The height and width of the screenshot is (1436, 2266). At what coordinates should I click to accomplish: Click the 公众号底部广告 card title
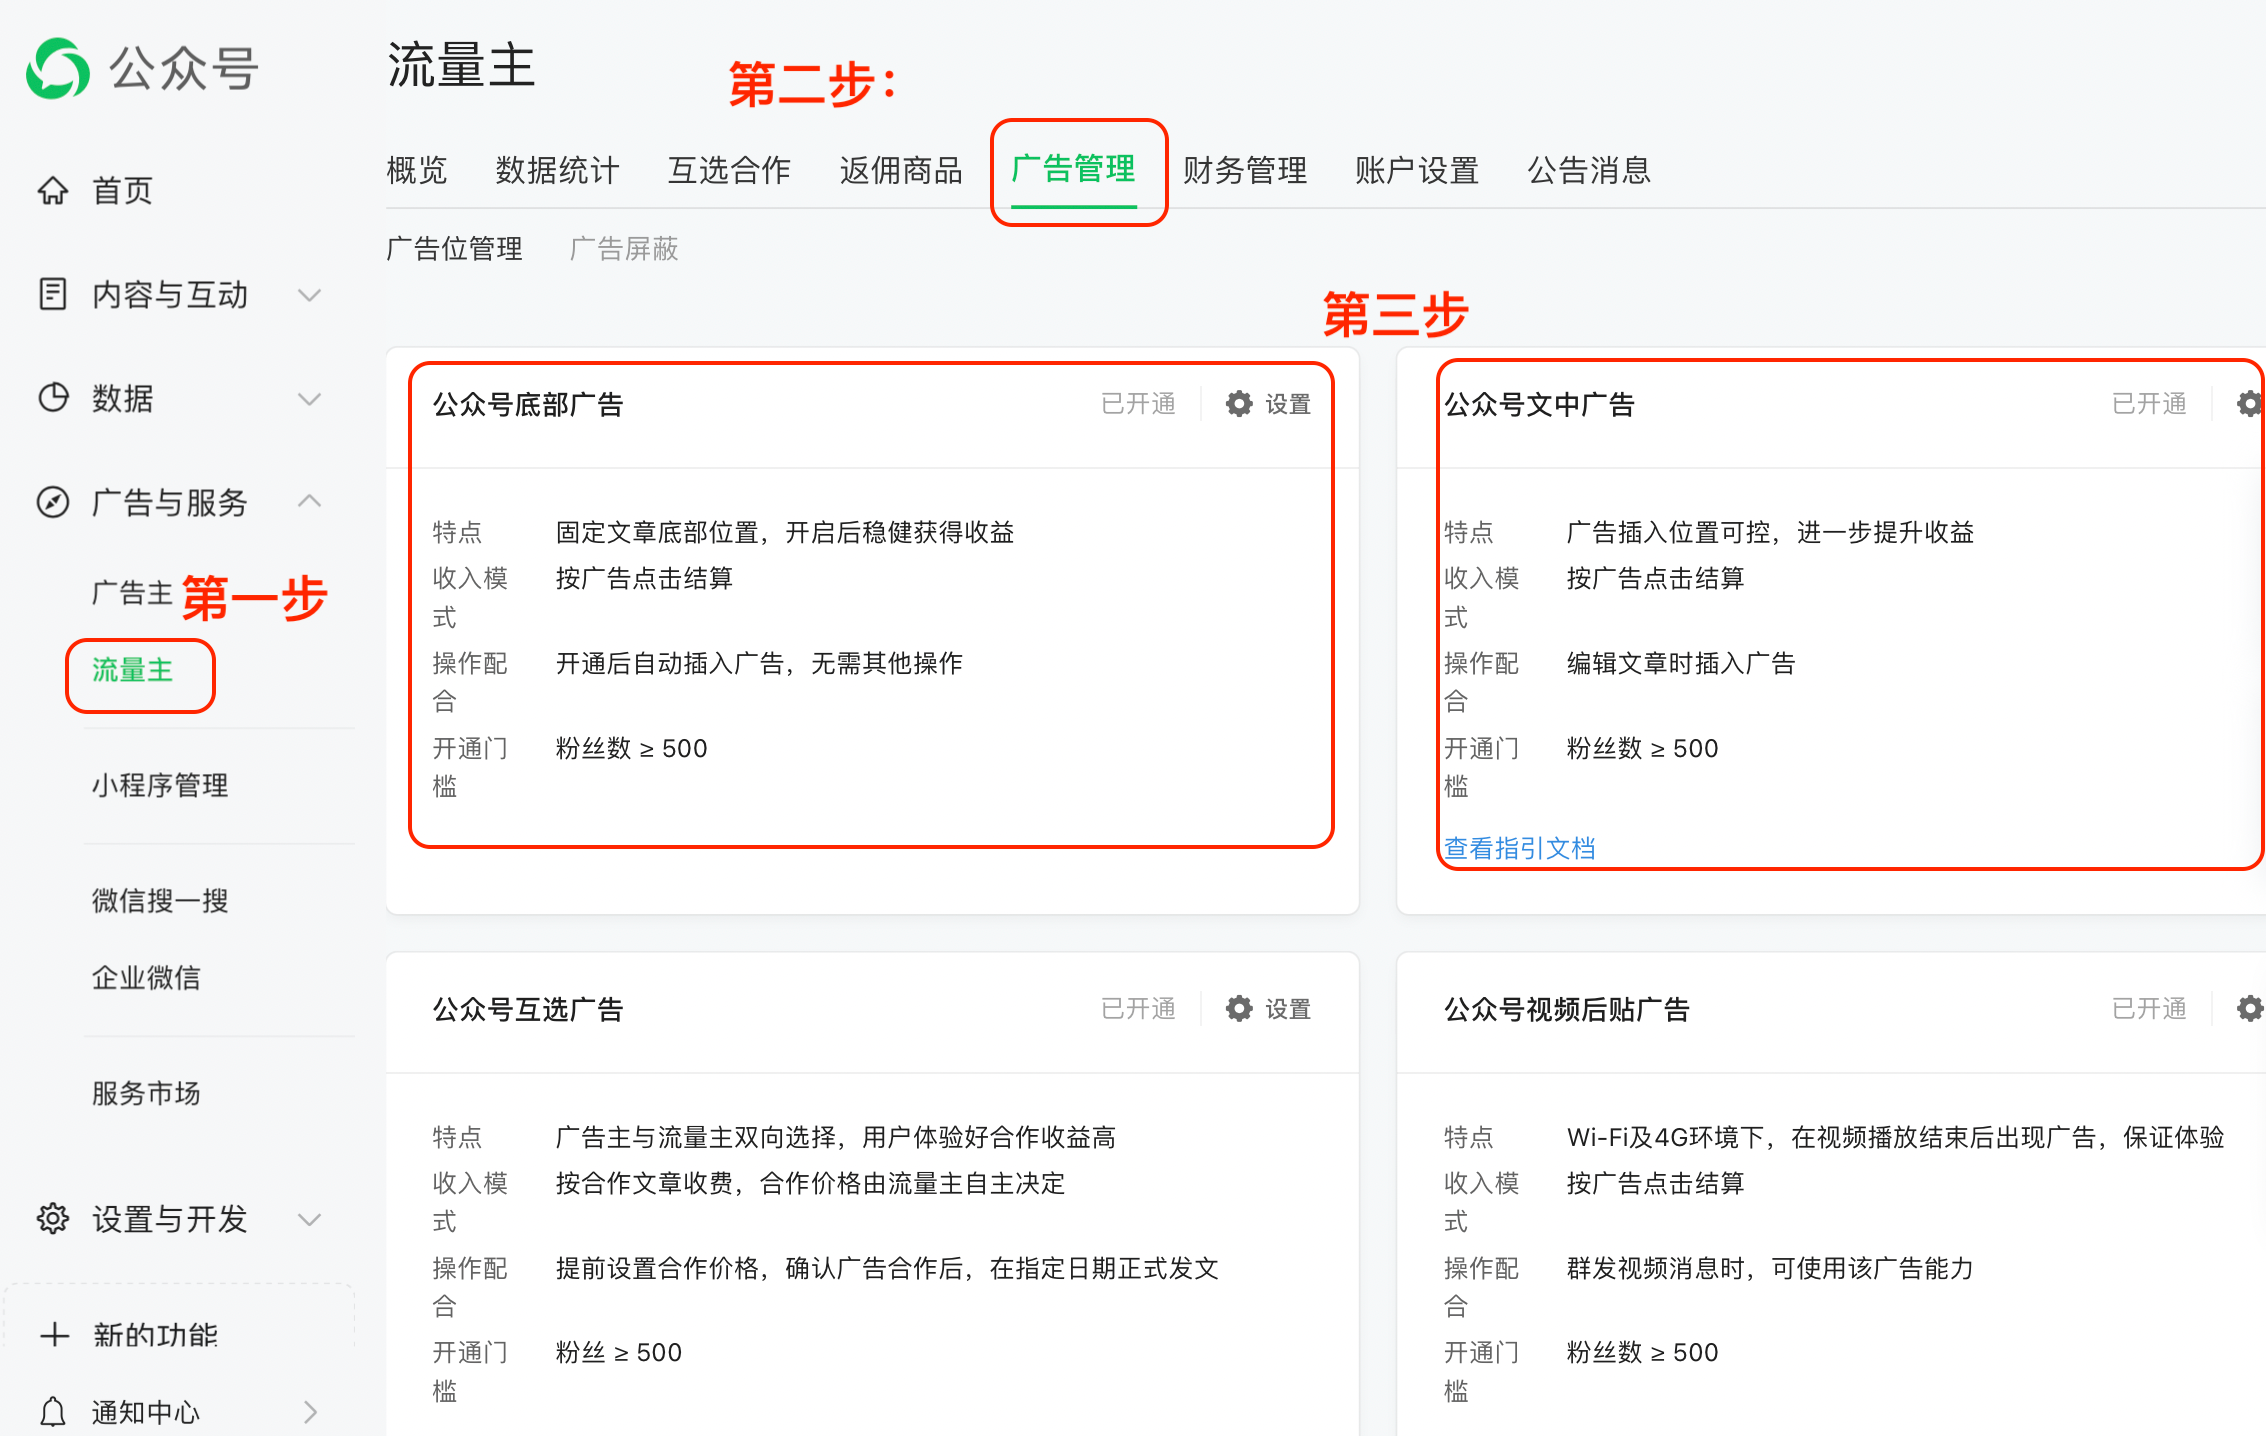click(528, 404)
